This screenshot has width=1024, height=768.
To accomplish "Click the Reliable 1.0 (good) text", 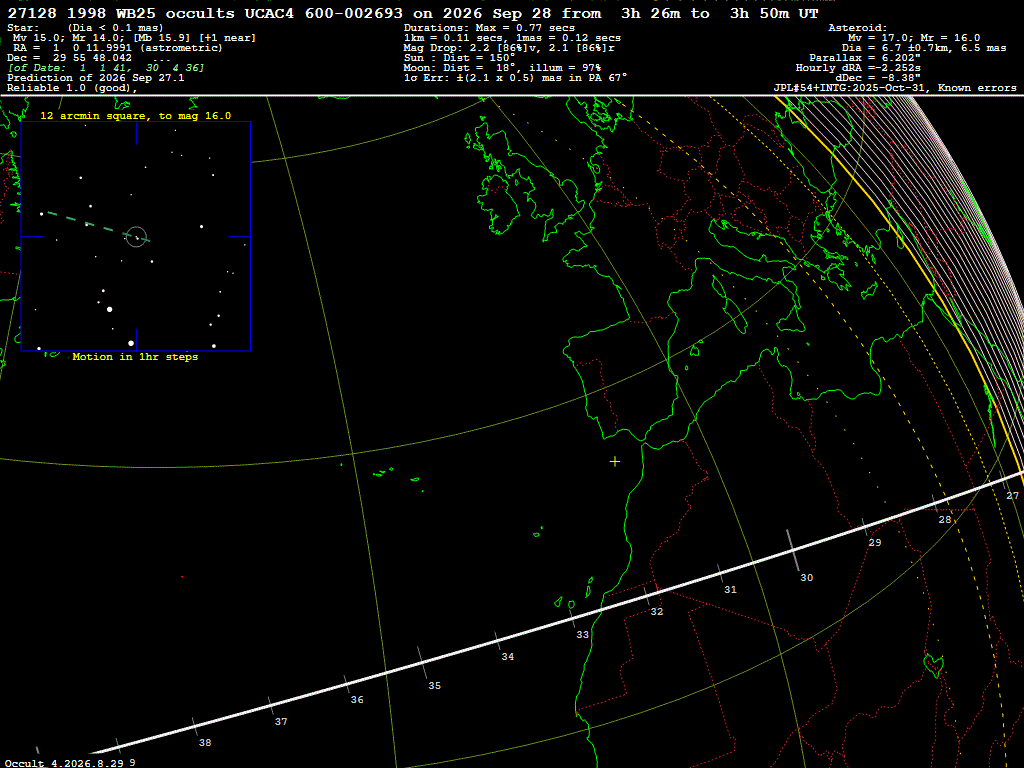I will 72,88.
